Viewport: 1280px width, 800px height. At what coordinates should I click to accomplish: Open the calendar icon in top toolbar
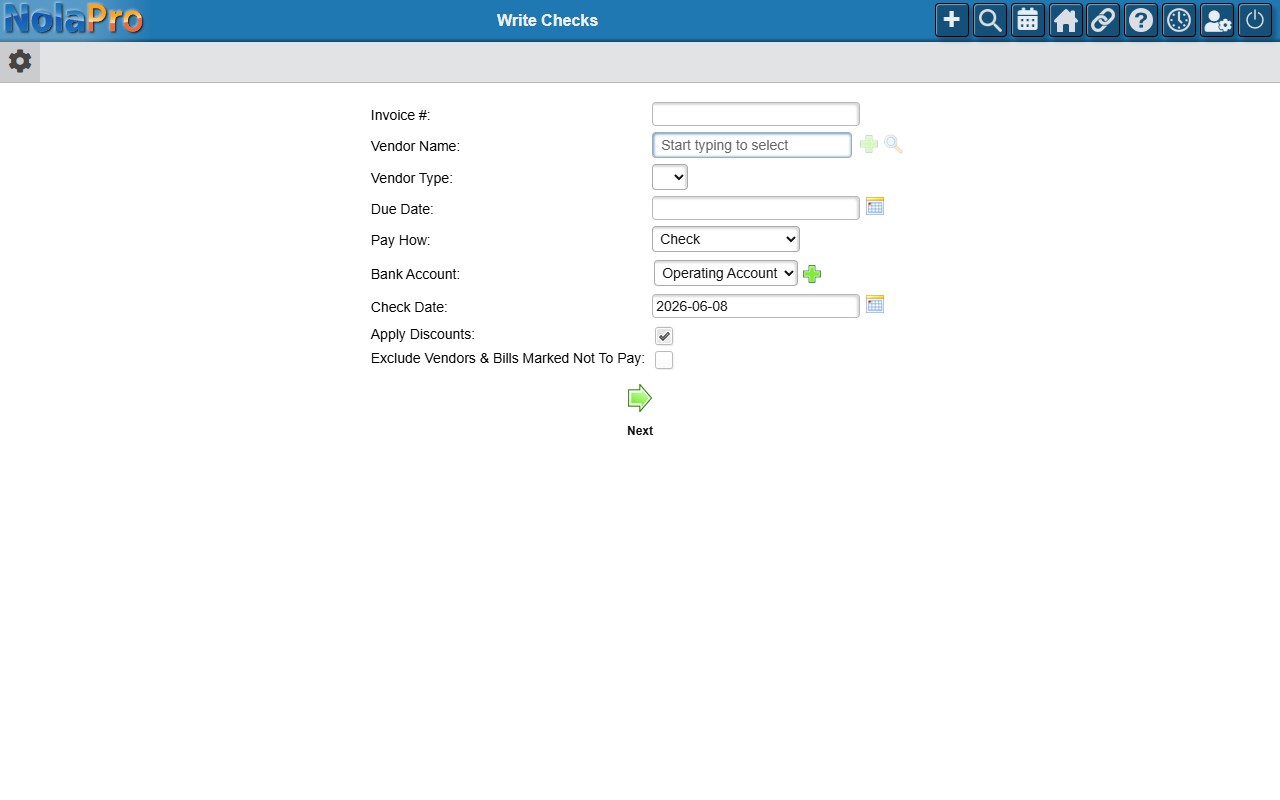click(x=1028, y=20)
